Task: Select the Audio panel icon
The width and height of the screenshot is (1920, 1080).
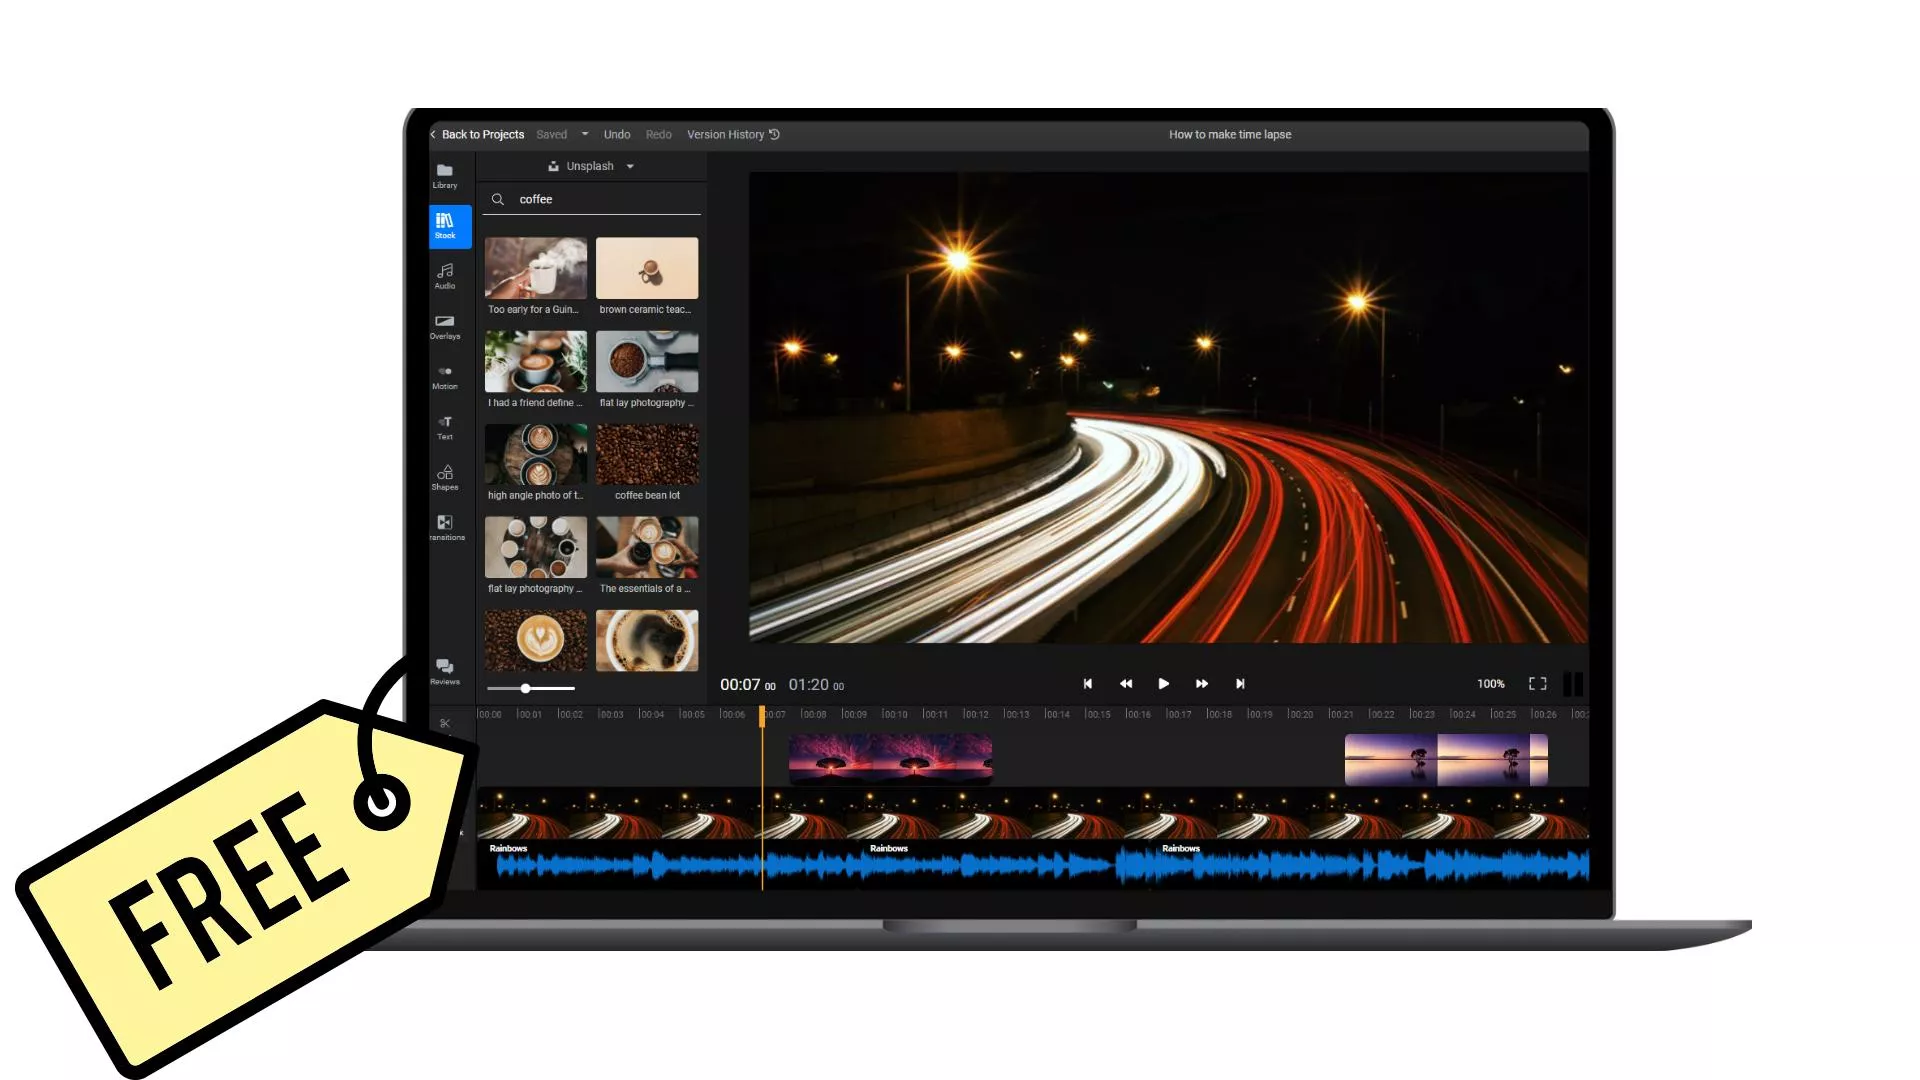Action: point(444,274)
